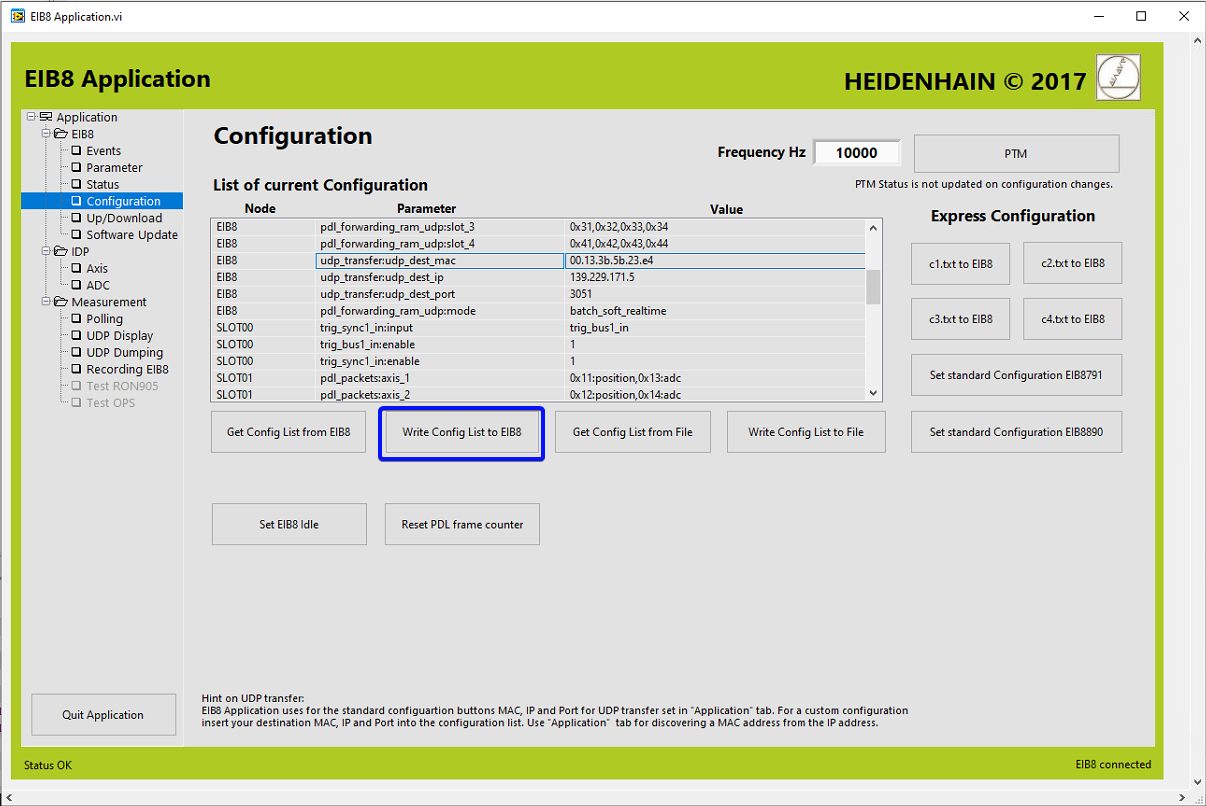Image resolution: width=1206 pixels, height=806 pixels.
Task: Click the PTM button
Action: click(1016, 154)
